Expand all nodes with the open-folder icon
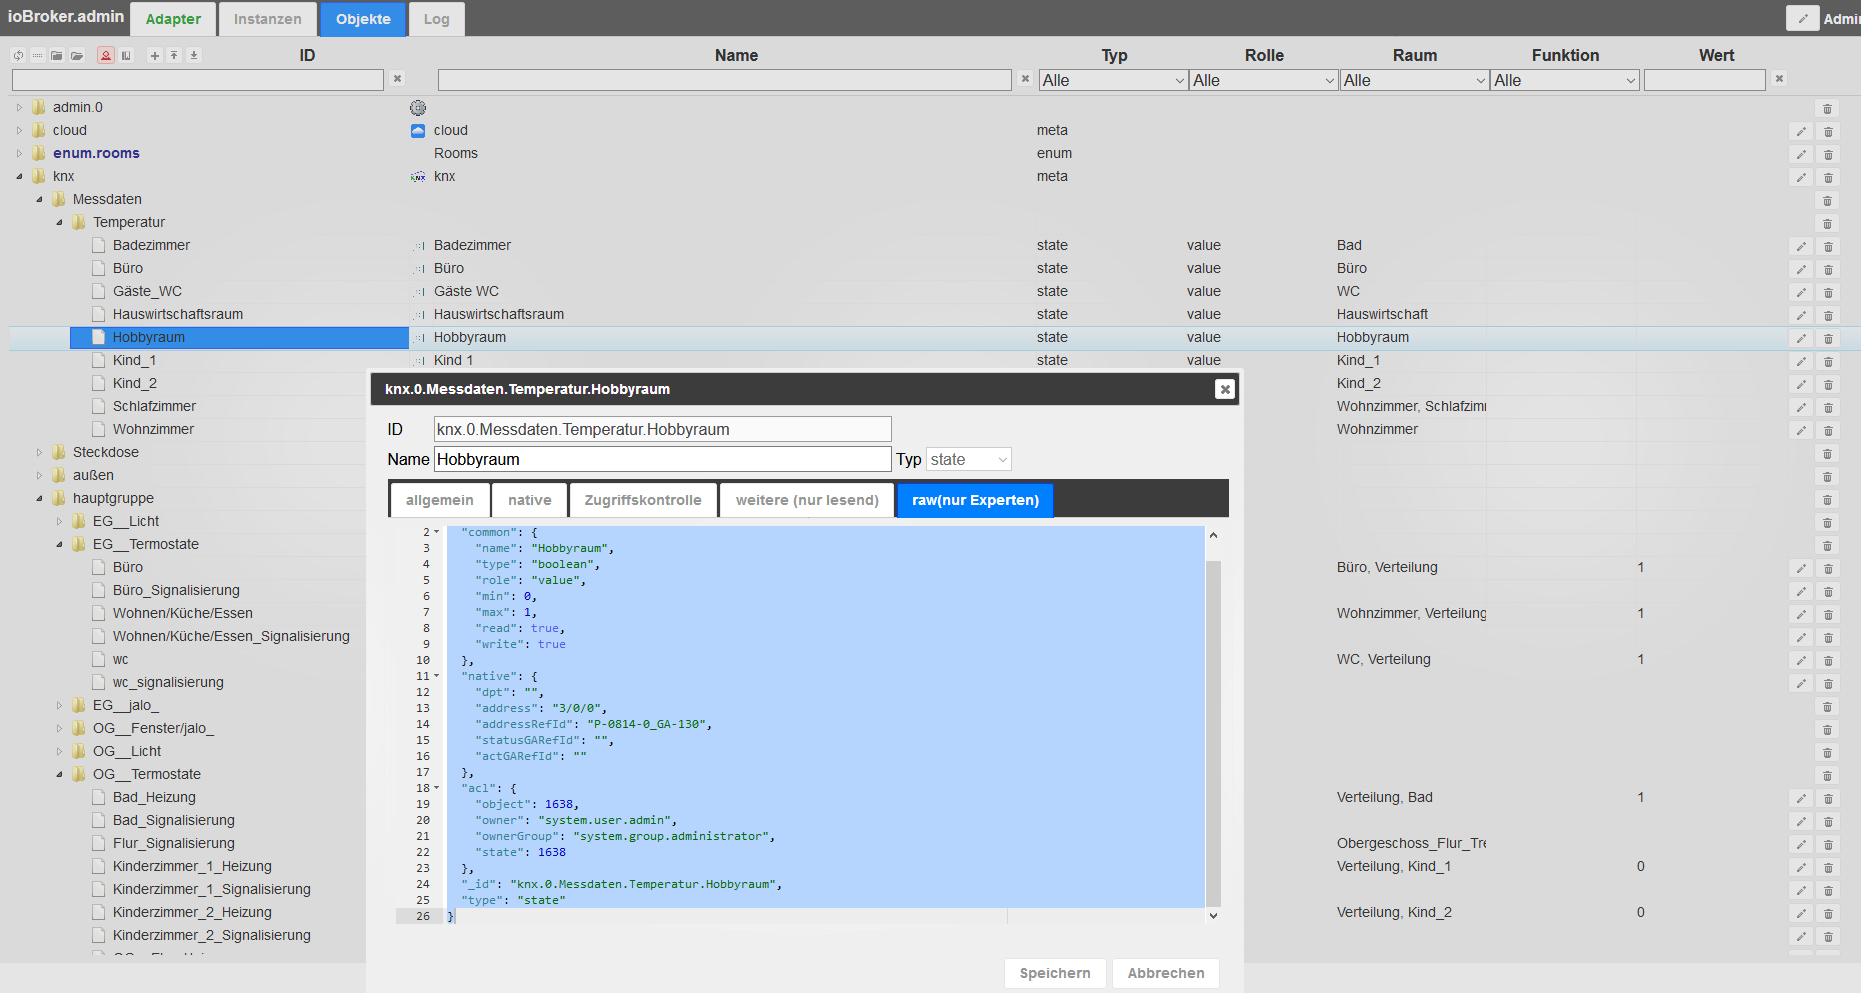Screen dimensions: 1861x993 (x=77, y=56)
